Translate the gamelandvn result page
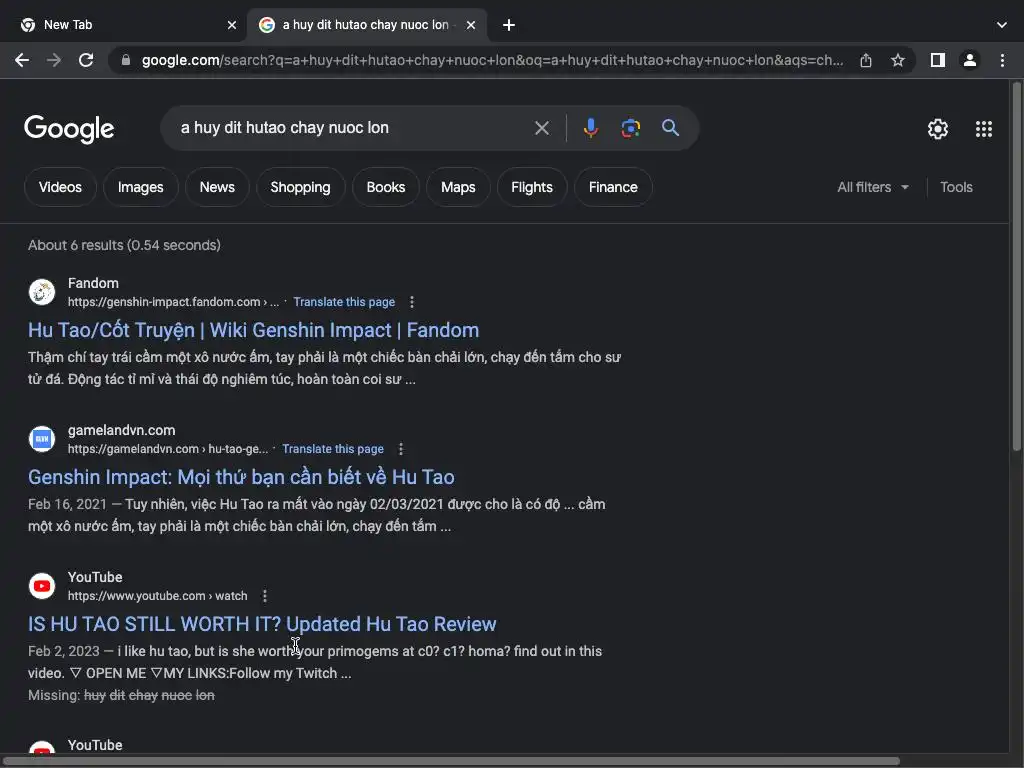The height and width of the screenshot is (768, 1024). coord(333,449)
